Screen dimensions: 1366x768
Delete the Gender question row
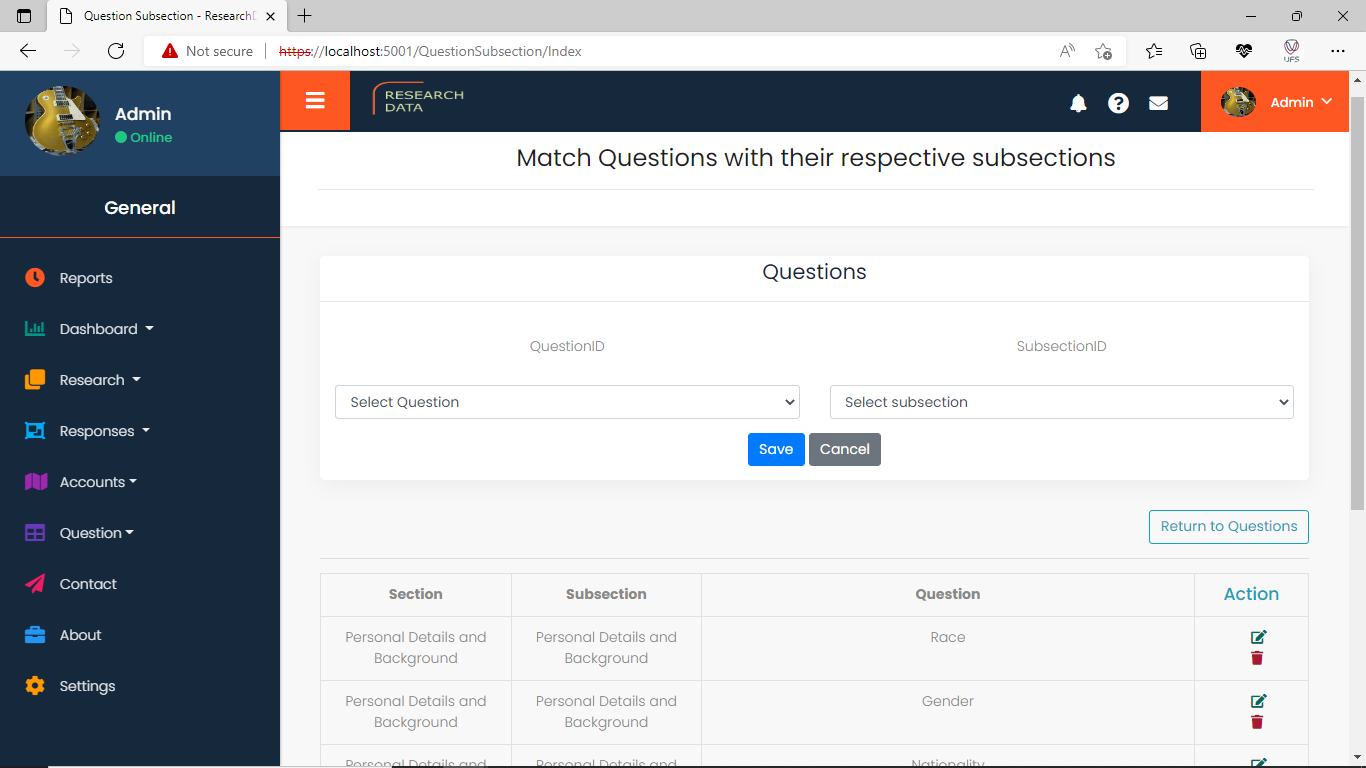[1257, 722]
